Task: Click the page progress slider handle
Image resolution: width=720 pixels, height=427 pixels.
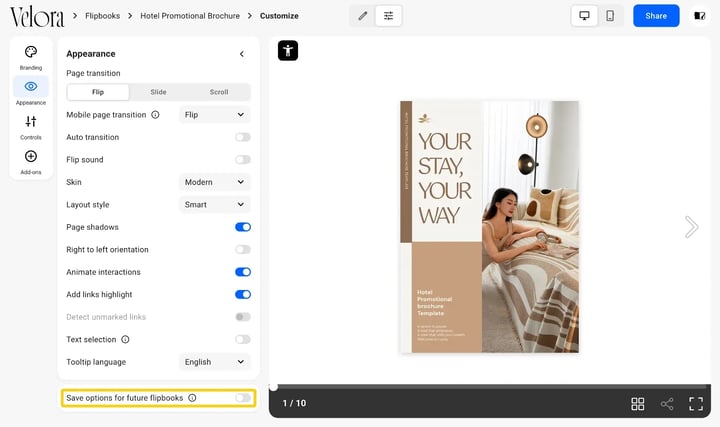Action: click(273, 387)
